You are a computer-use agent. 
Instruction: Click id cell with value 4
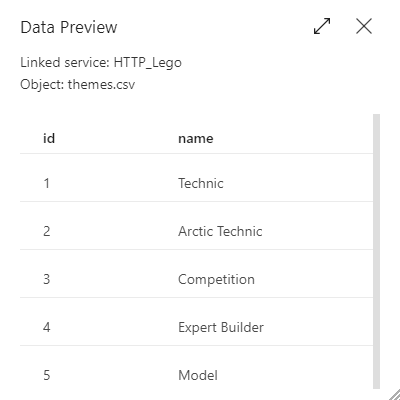pos(47,327)
